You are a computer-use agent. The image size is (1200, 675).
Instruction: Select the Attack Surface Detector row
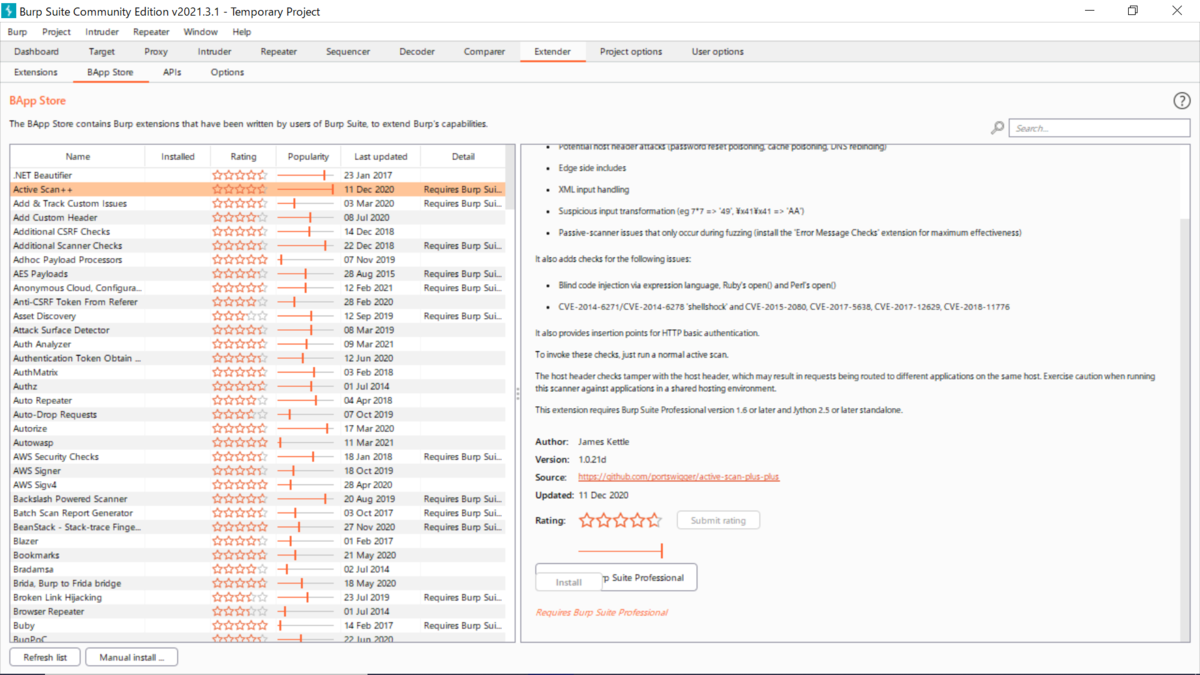pyautogui.click(x=258, y=330)
